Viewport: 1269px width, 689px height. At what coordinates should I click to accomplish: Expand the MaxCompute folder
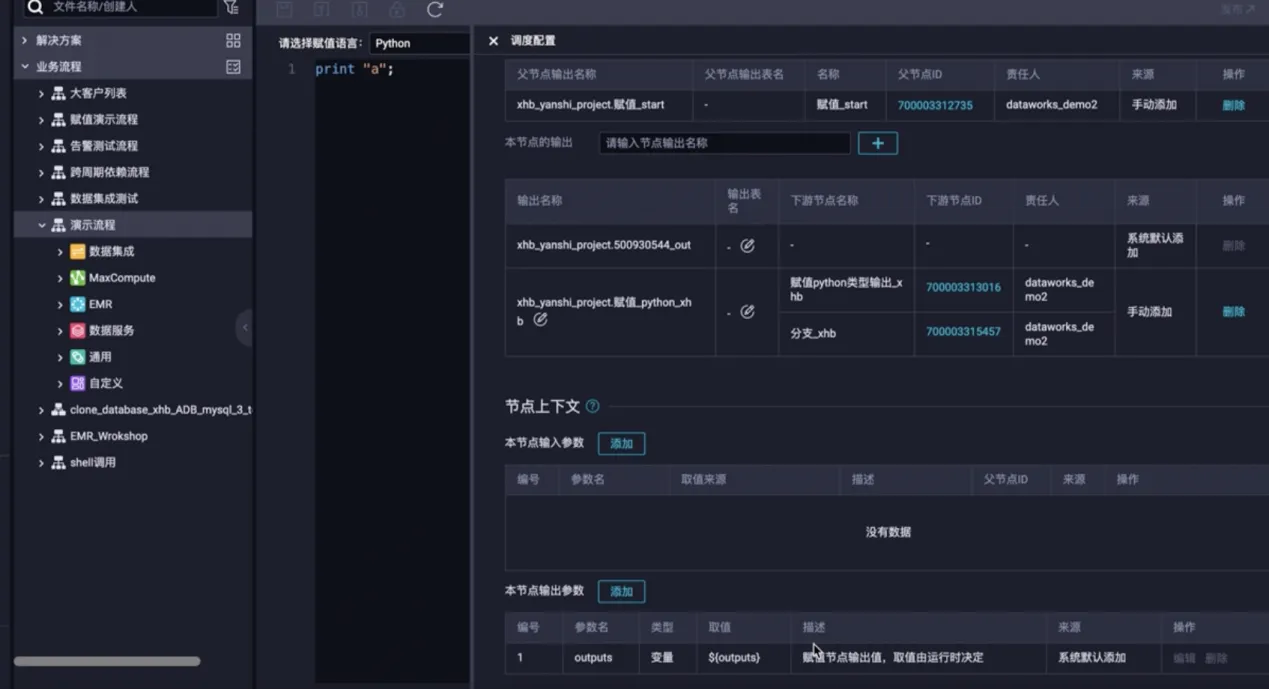point(60,278)
